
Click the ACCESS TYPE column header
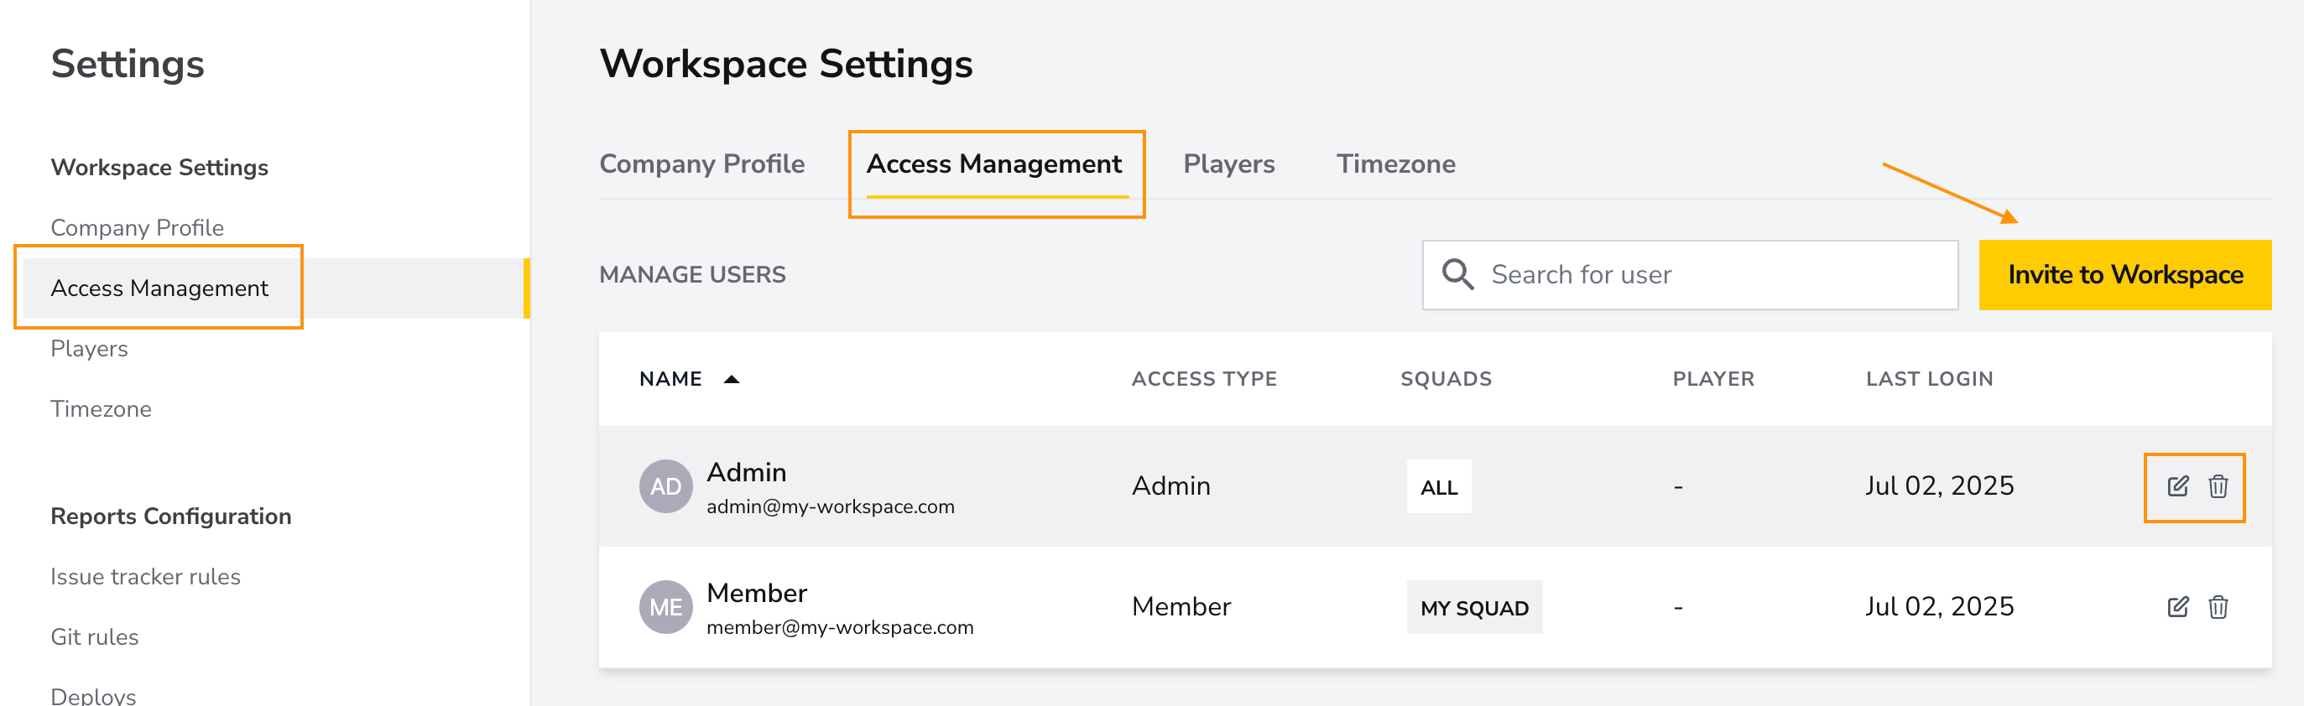[1204, 379]
